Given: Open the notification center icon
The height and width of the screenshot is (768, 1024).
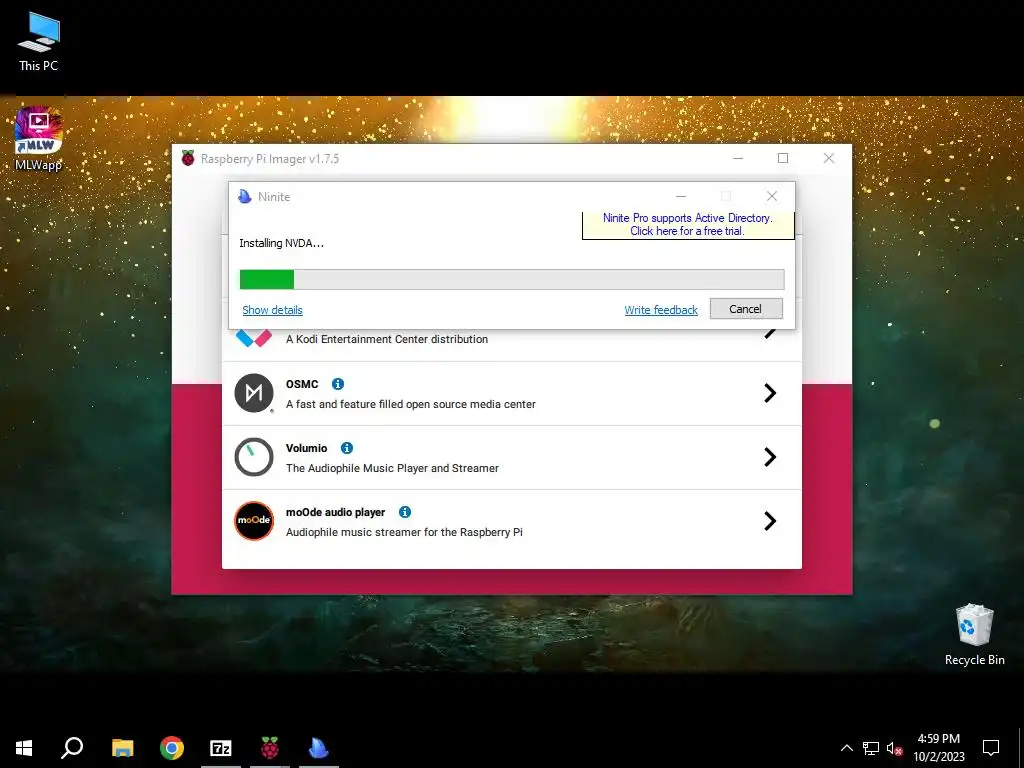Looking at the screenshot, I should [991, 748].
